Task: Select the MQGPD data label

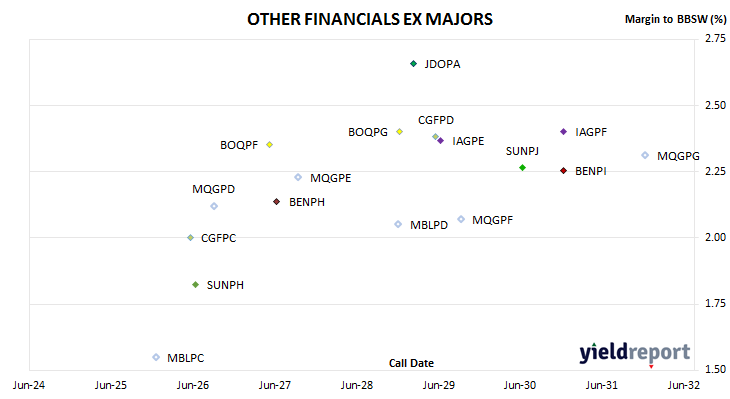Action: 214,189
